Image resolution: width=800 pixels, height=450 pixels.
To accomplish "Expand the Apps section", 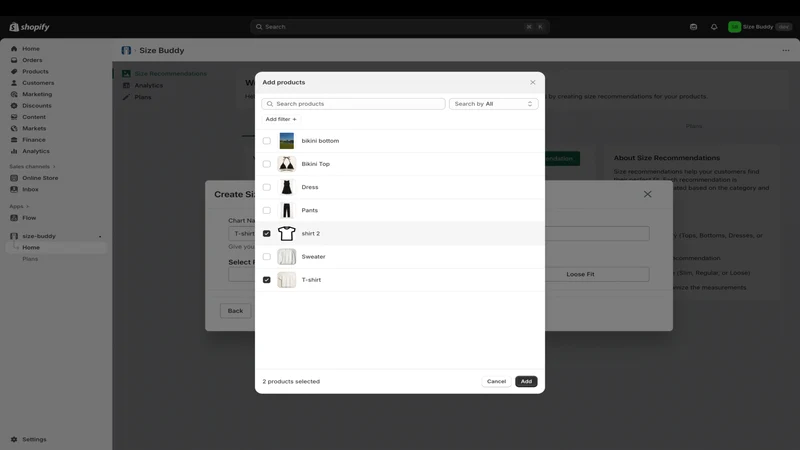I will pos(19,207).
